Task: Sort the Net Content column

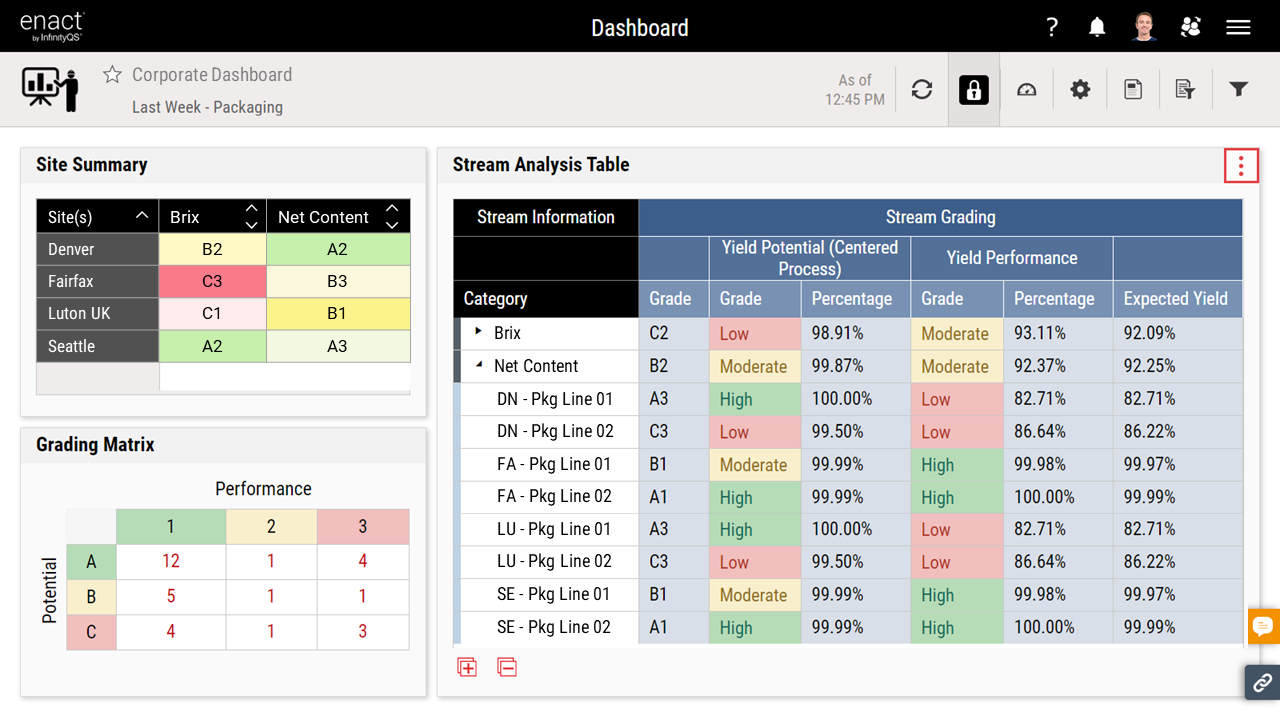Action: (x=392, y=216)
